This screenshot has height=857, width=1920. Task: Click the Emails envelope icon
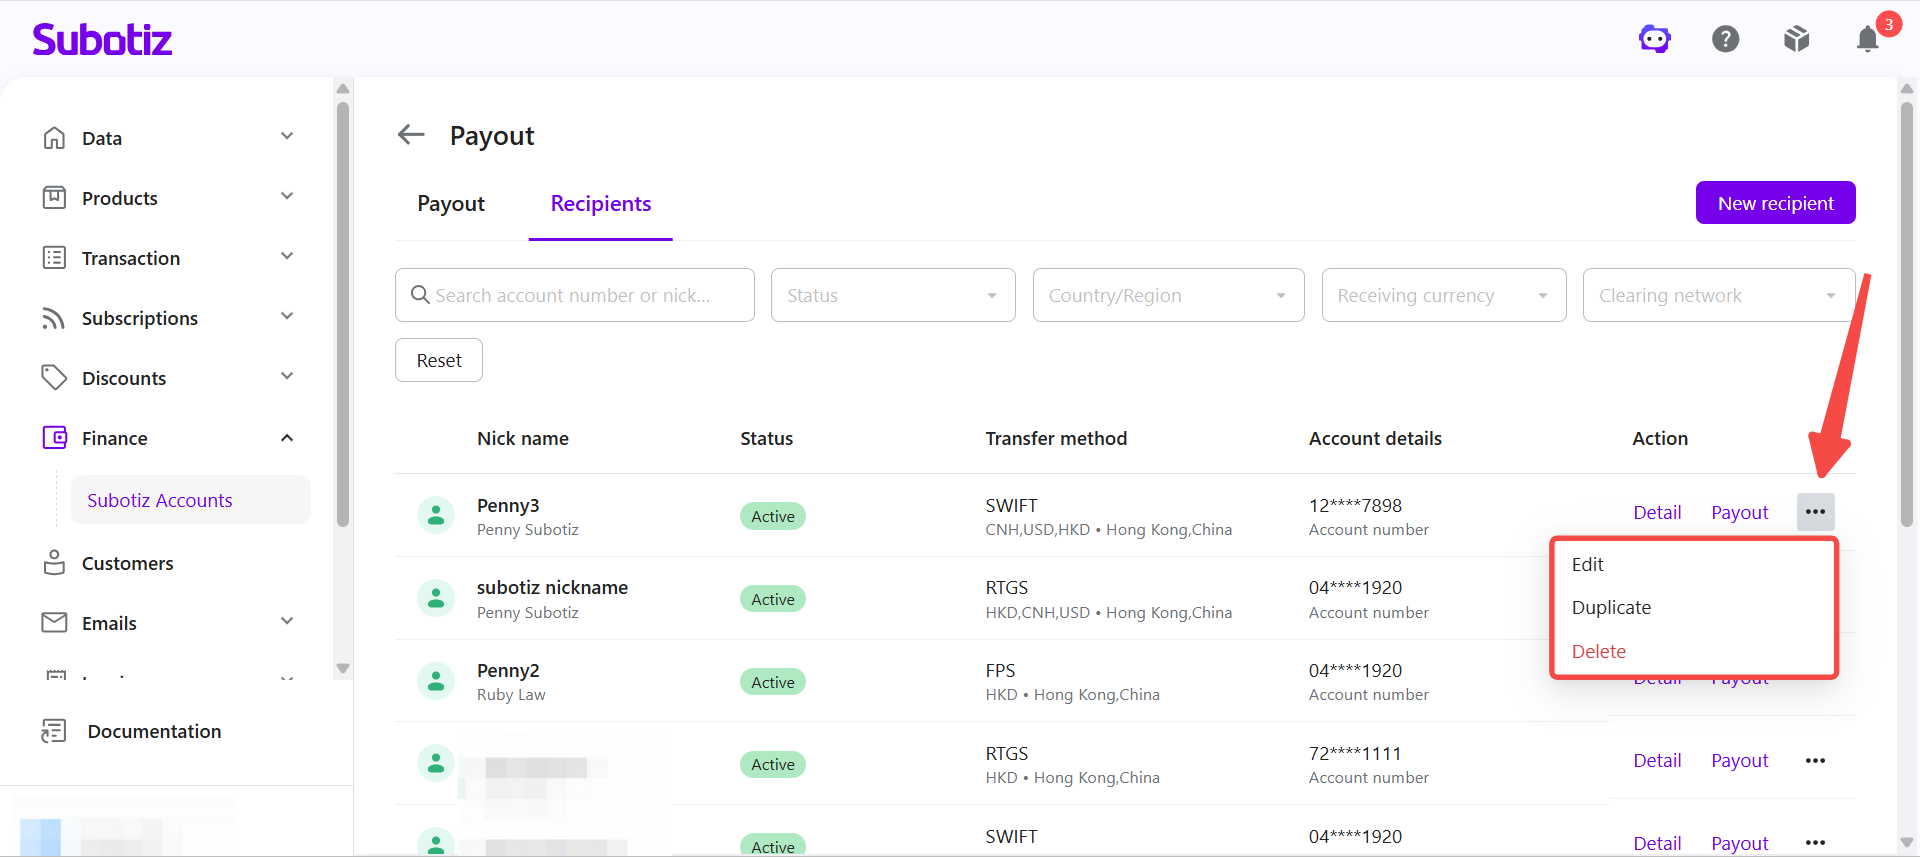[x=54, y=623]
